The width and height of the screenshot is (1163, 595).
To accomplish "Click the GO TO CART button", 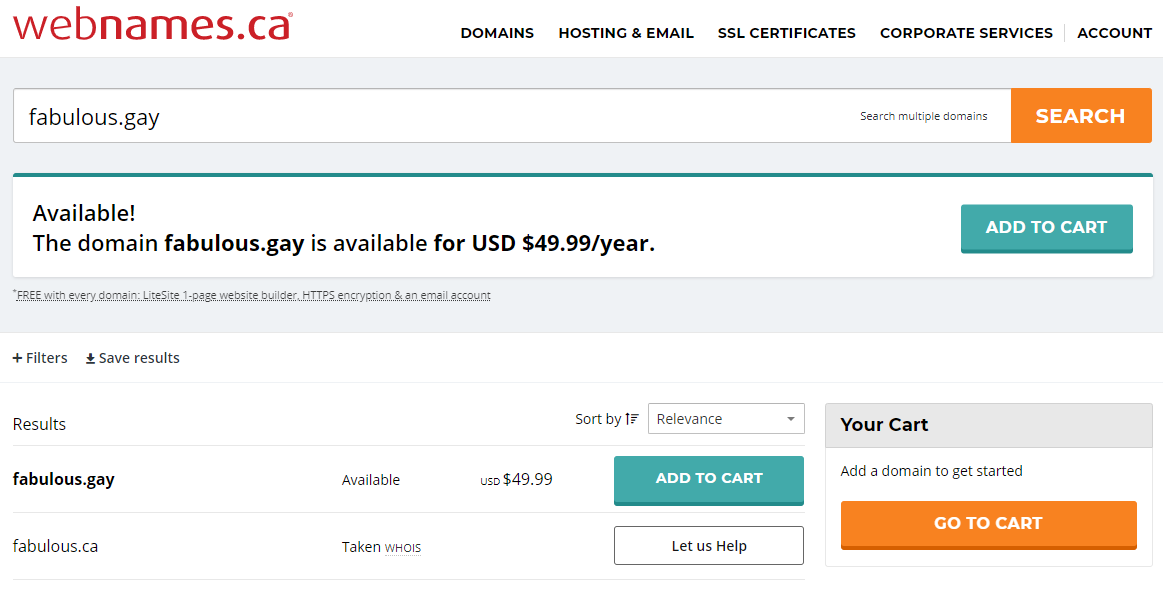I will click(988, 525).
